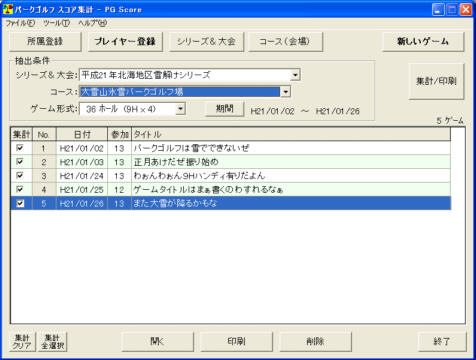Image resolution: width=476 pixels, height=360 pixels.
Task: Expand the ゲーム形式 dropdown arrow
Action: (x=180, y=109)
